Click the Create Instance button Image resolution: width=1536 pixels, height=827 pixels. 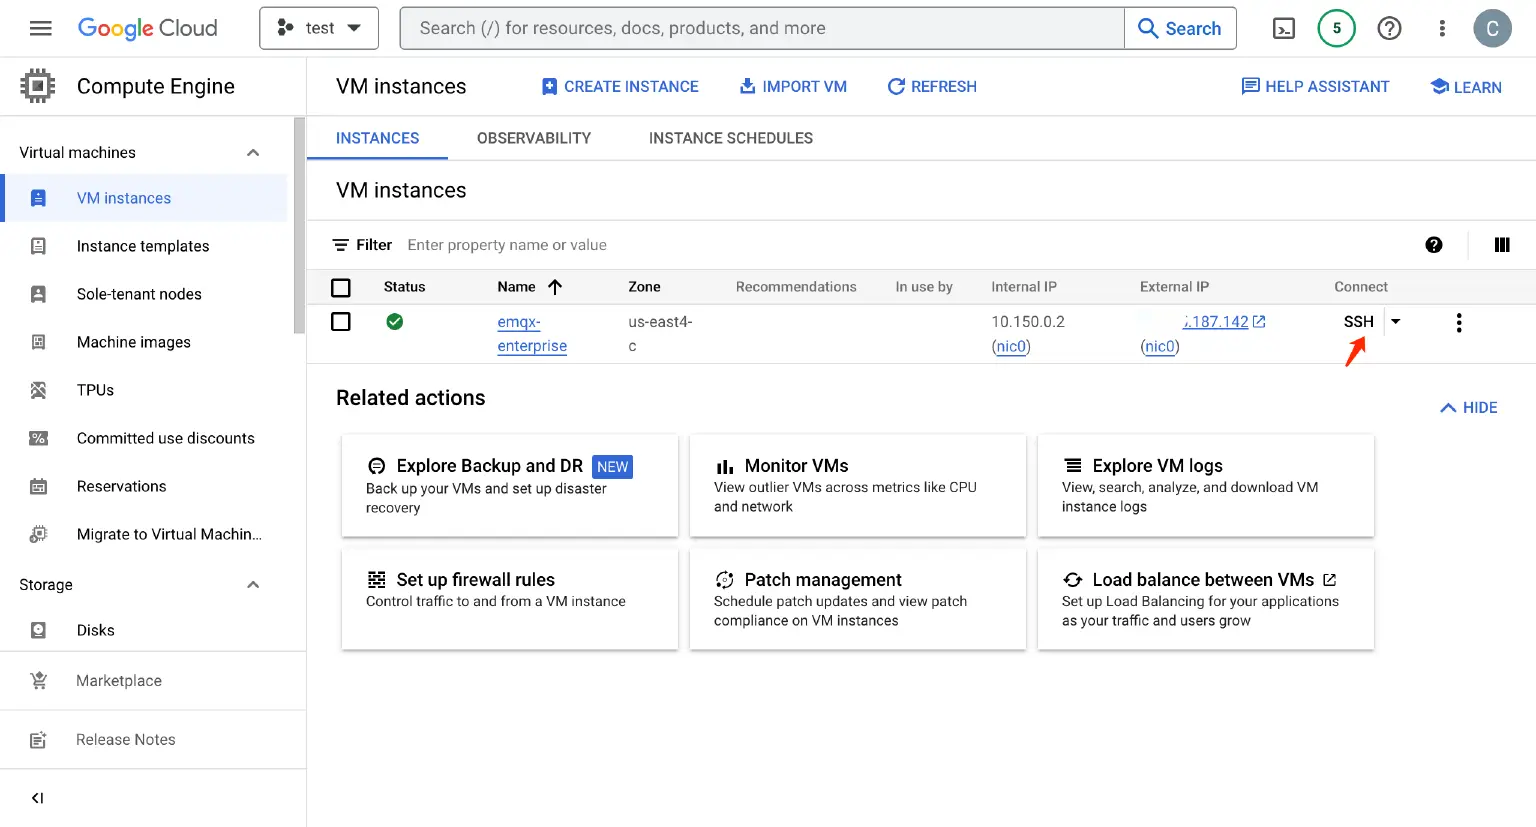pyautogui.click(x=619, y=87)
